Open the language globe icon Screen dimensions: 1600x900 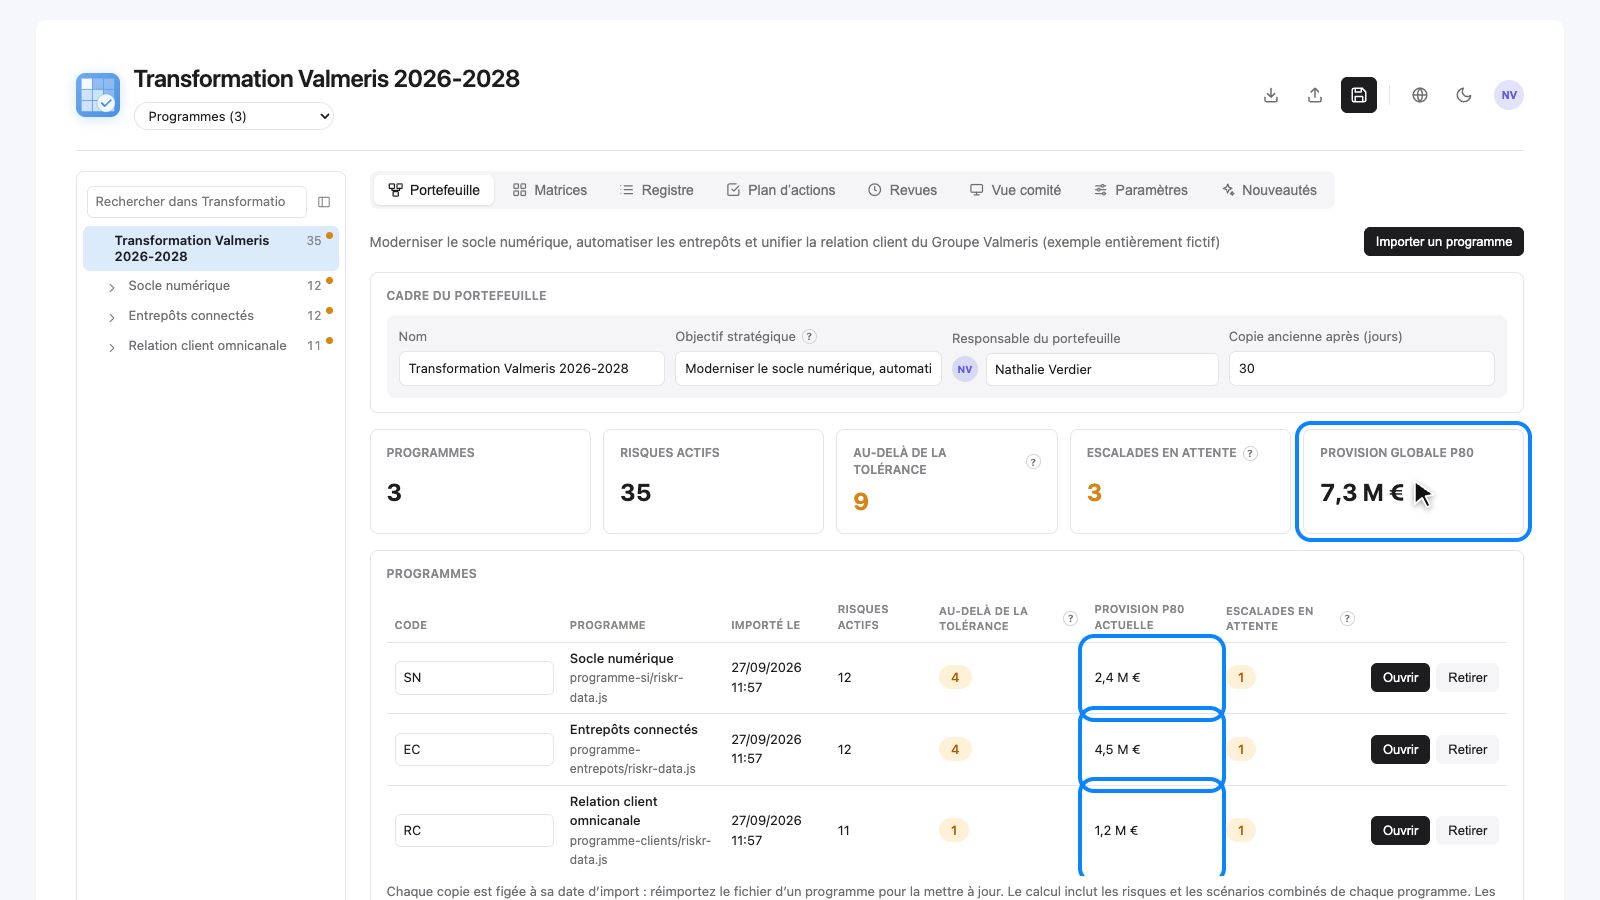tap(1420, 95)
